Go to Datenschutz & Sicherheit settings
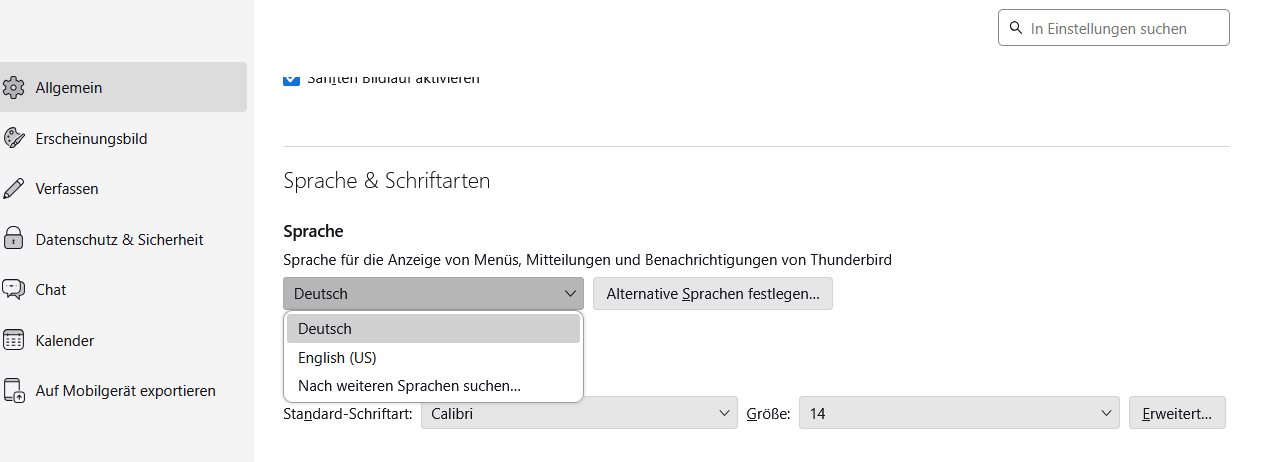 pos(119,240)
